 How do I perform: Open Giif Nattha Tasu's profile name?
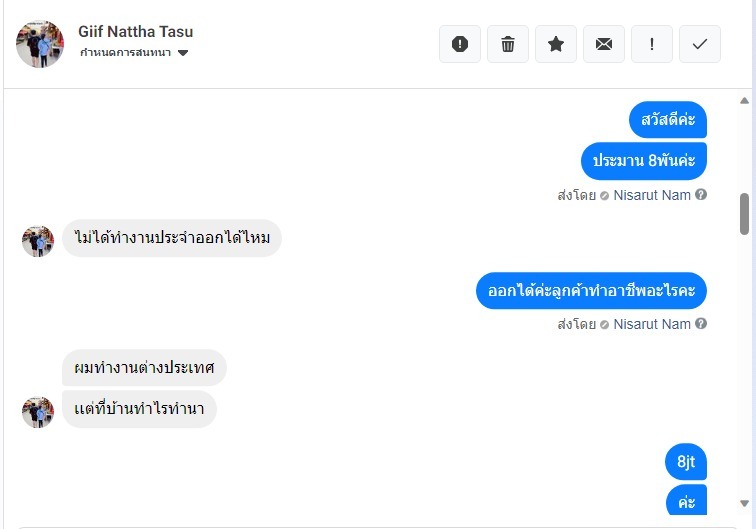136,31
